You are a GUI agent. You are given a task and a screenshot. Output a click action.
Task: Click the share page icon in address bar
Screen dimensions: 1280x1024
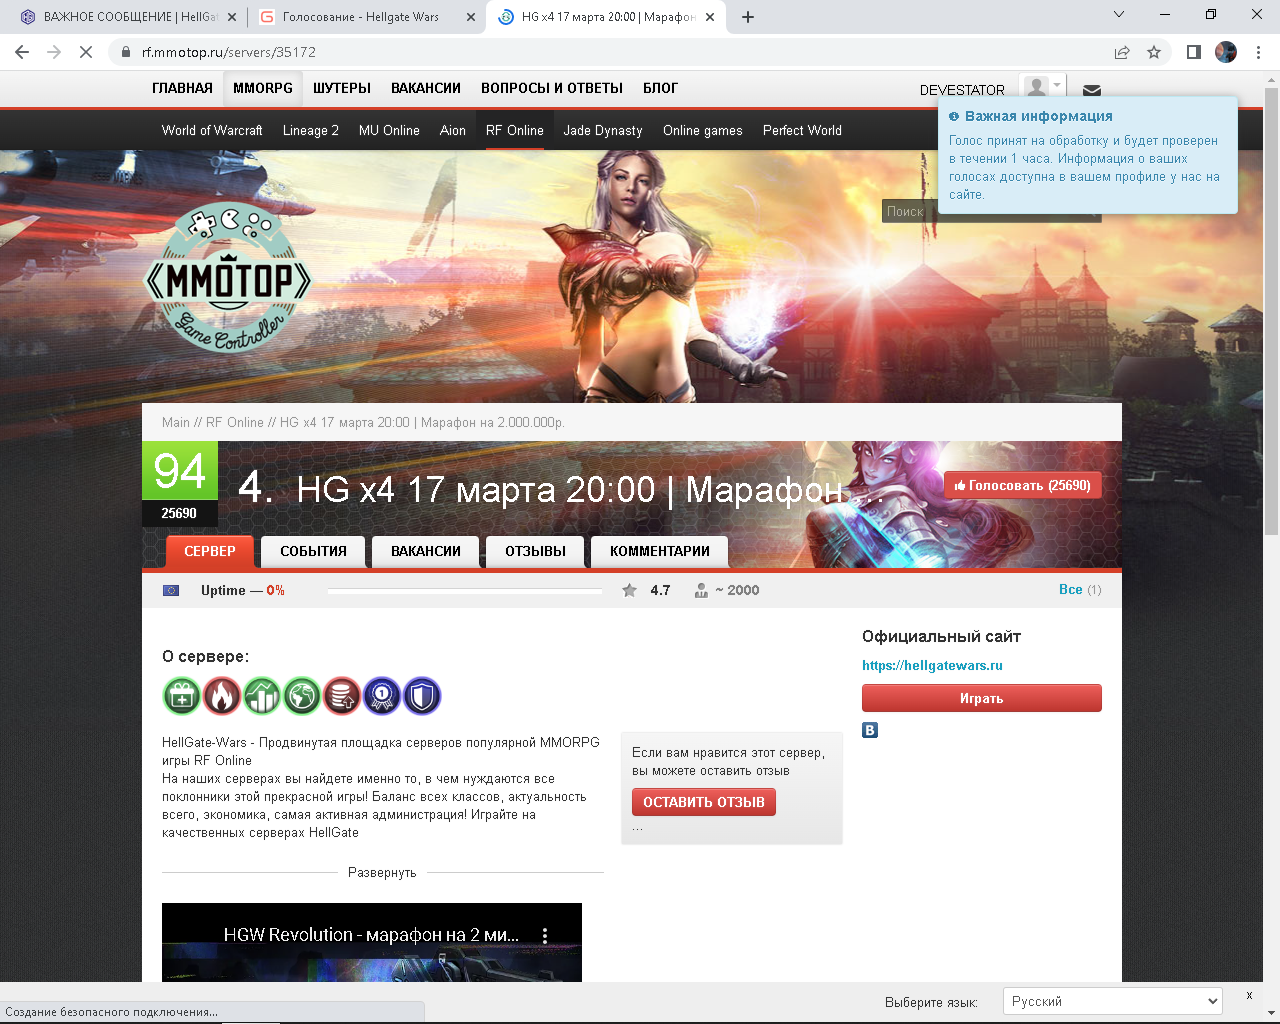[x=1122, y=52]
